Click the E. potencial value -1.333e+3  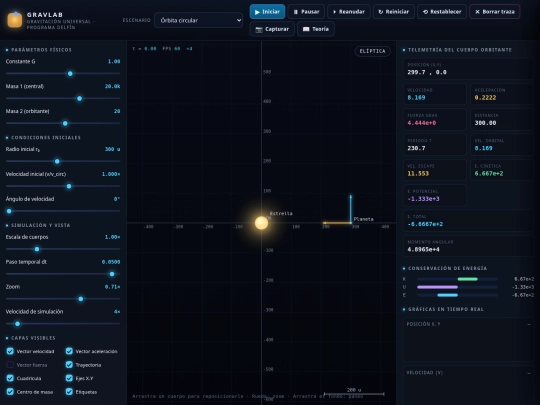pos(423,199)
